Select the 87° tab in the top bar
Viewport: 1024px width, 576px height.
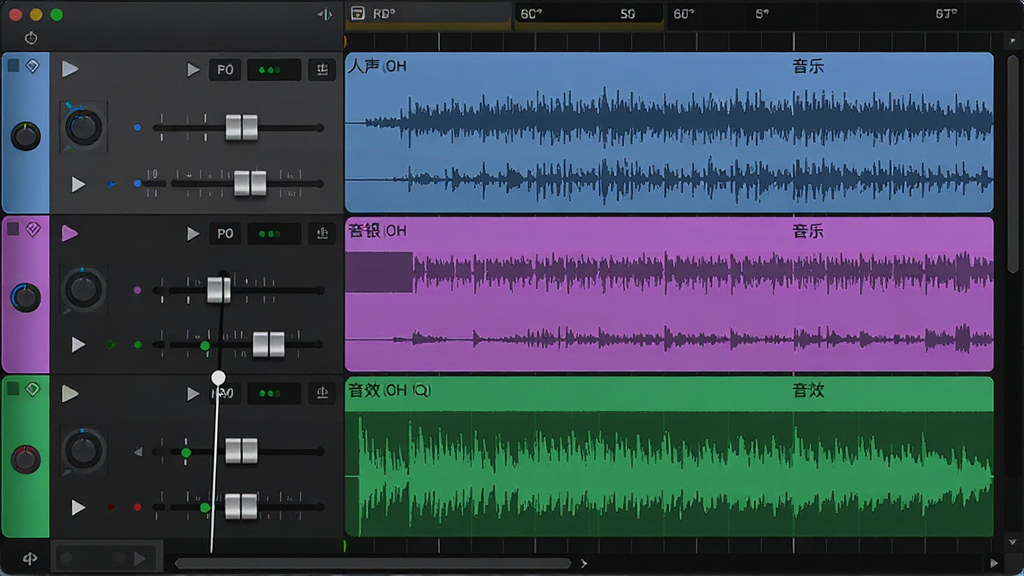tap(946, 13)
